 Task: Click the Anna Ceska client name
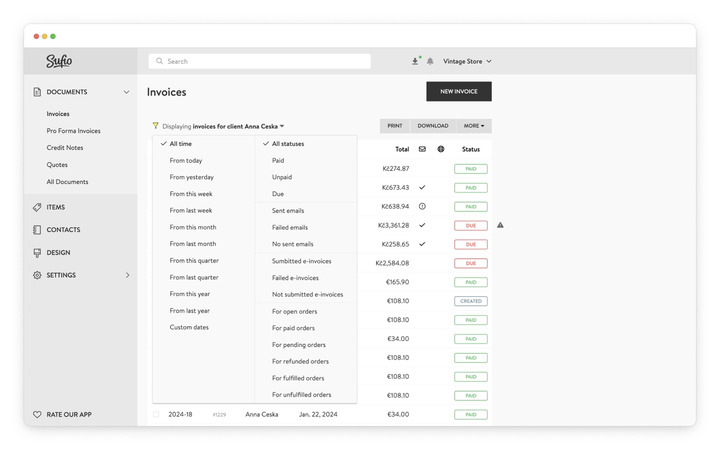point(262,414)
